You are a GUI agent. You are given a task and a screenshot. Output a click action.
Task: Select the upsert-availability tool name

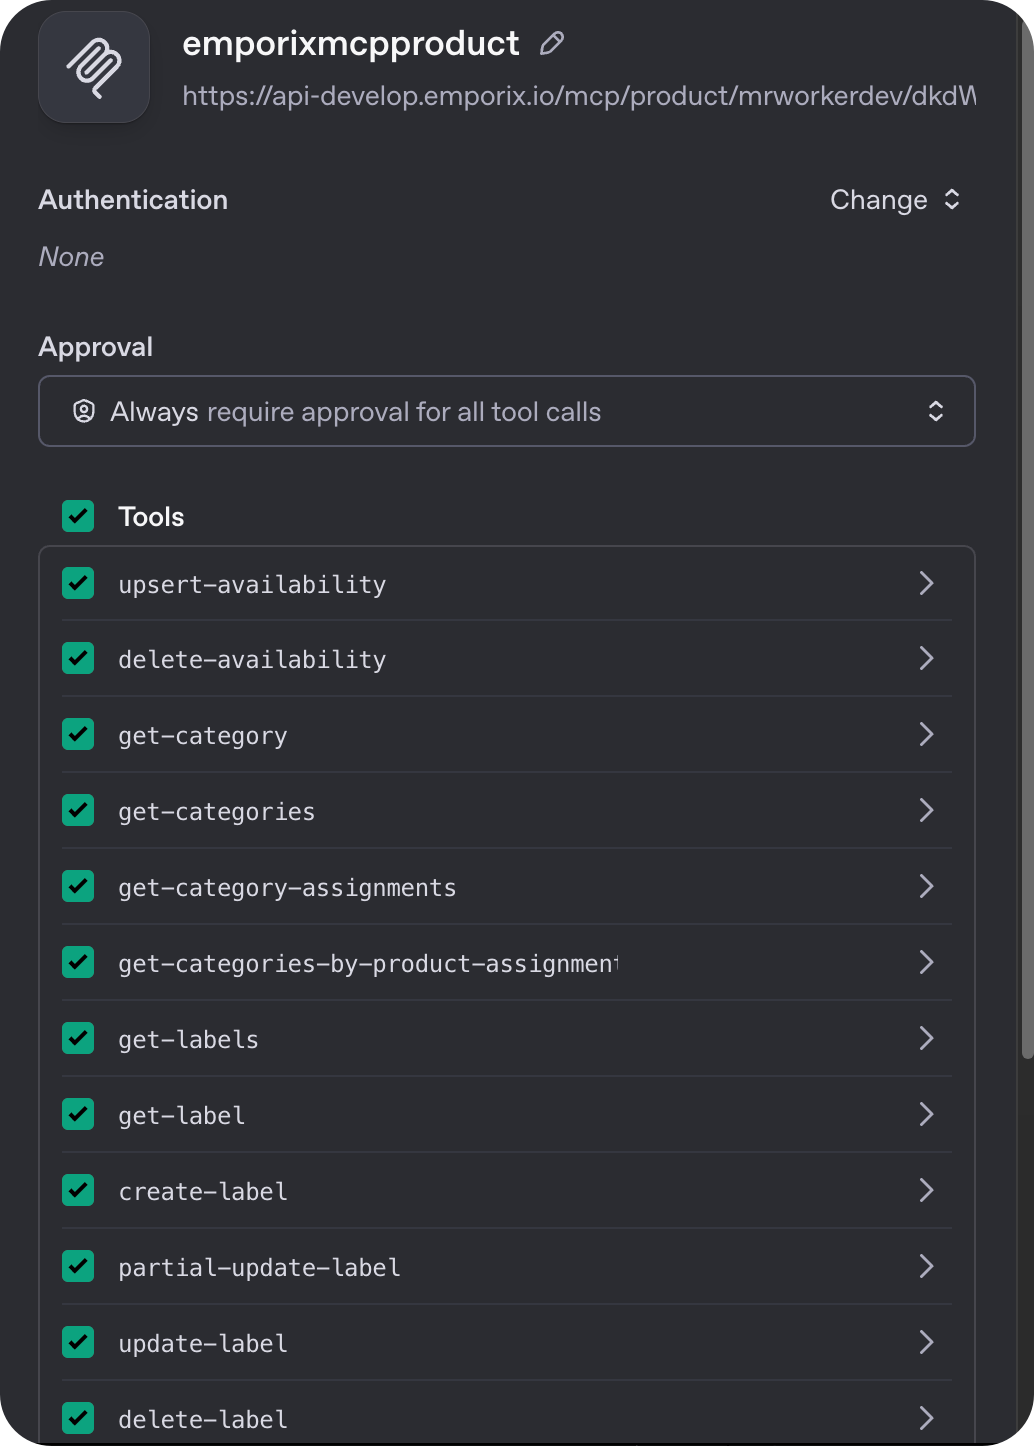click(x=252, y=585)
